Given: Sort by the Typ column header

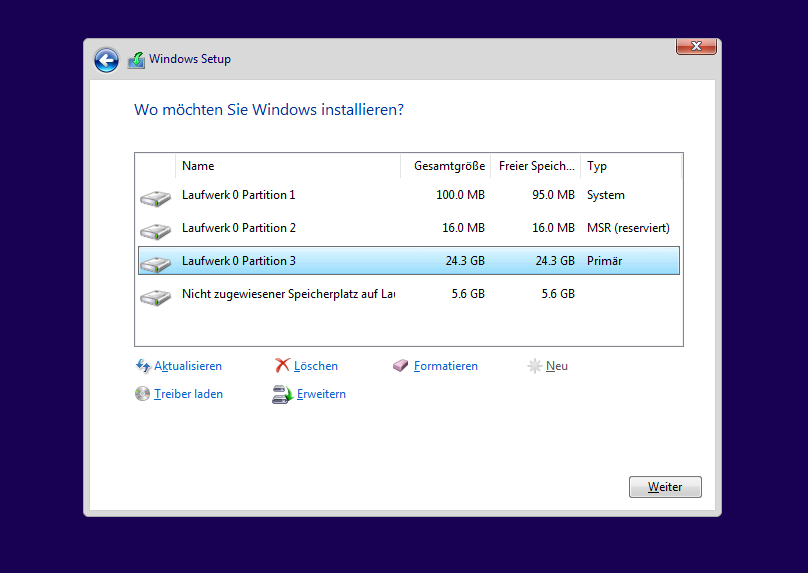Looking at the screenshot, I should point(631,166).
